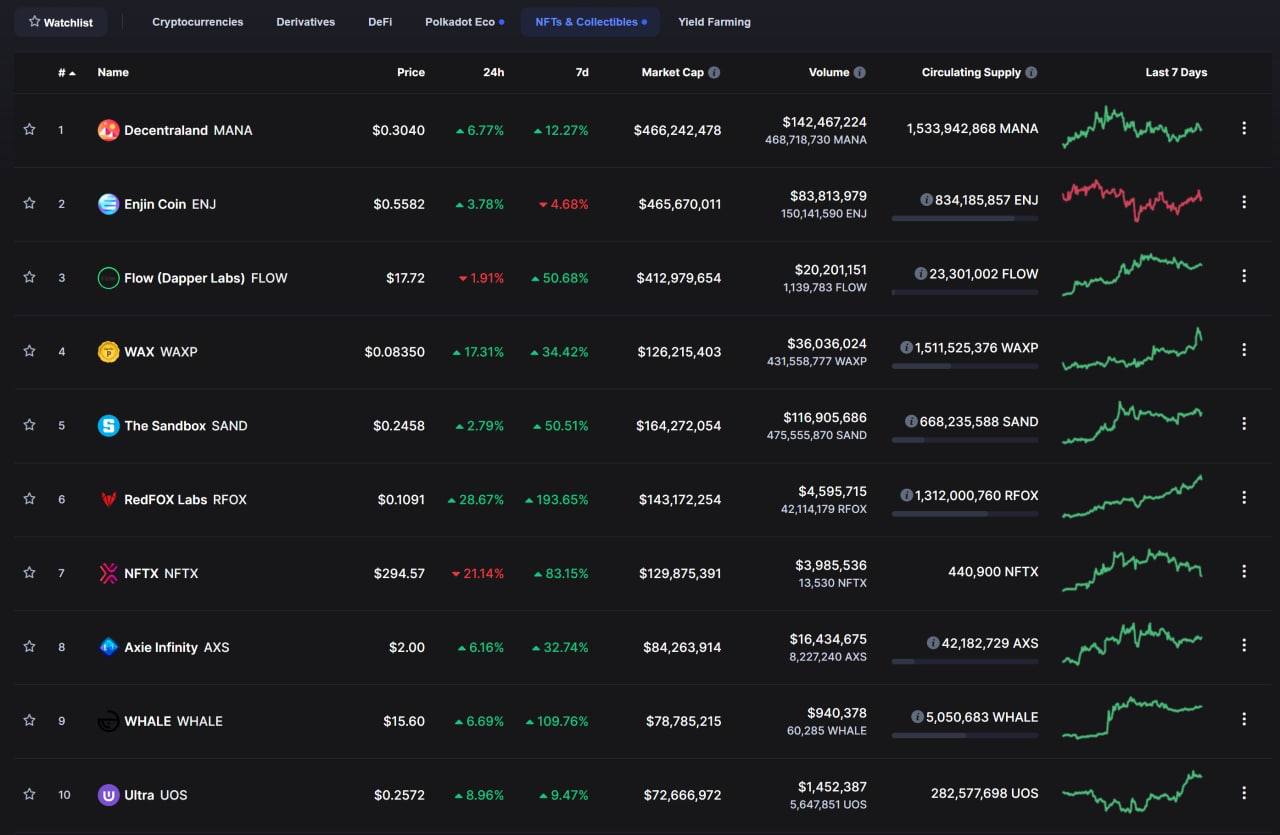The image size is (1280, 835).
Task: Star Axie Infinity for the watchlist
Action: tap(29, 646)
